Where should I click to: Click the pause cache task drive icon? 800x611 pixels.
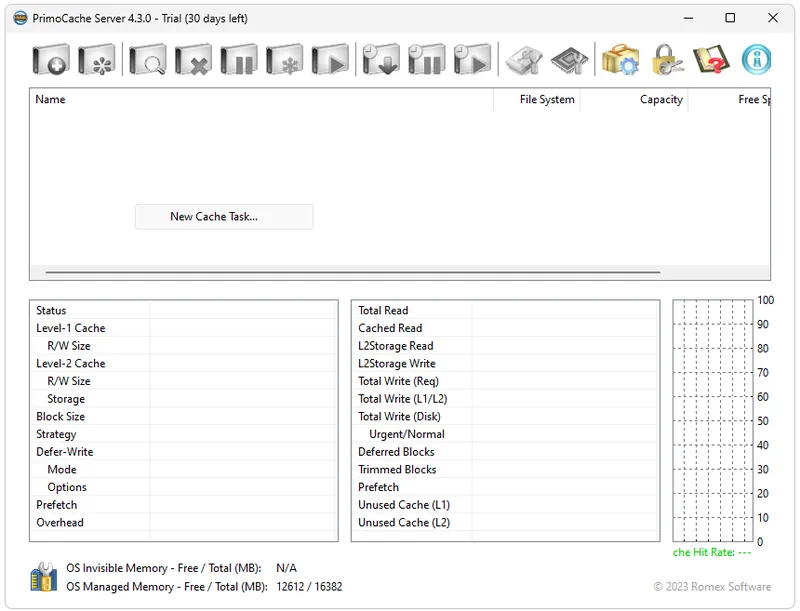pos(239,60)
